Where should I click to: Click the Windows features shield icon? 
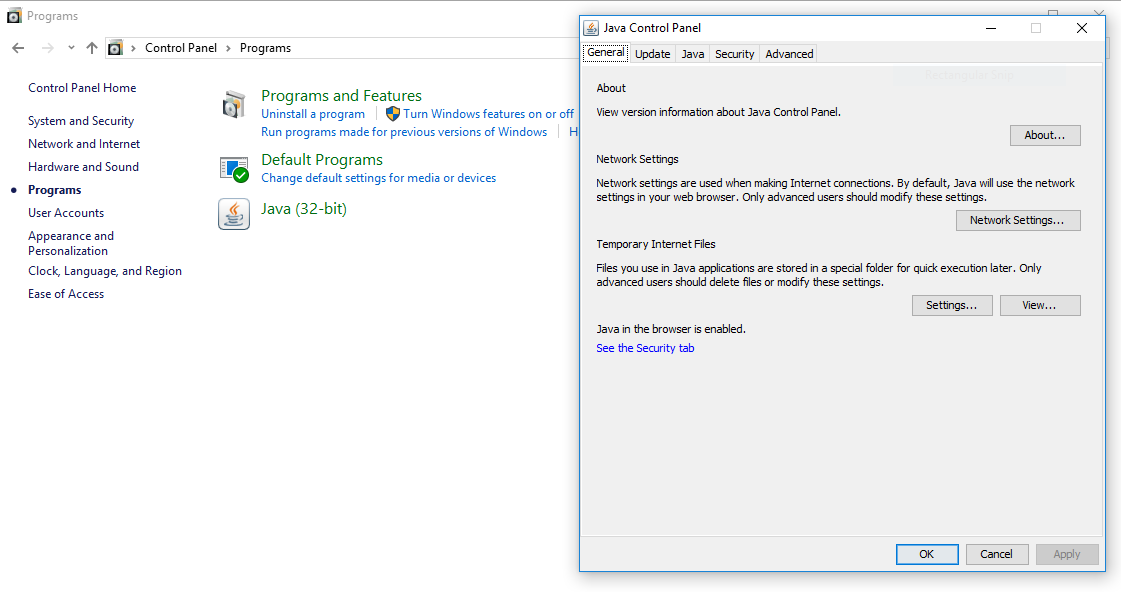[x=392, y=114]
